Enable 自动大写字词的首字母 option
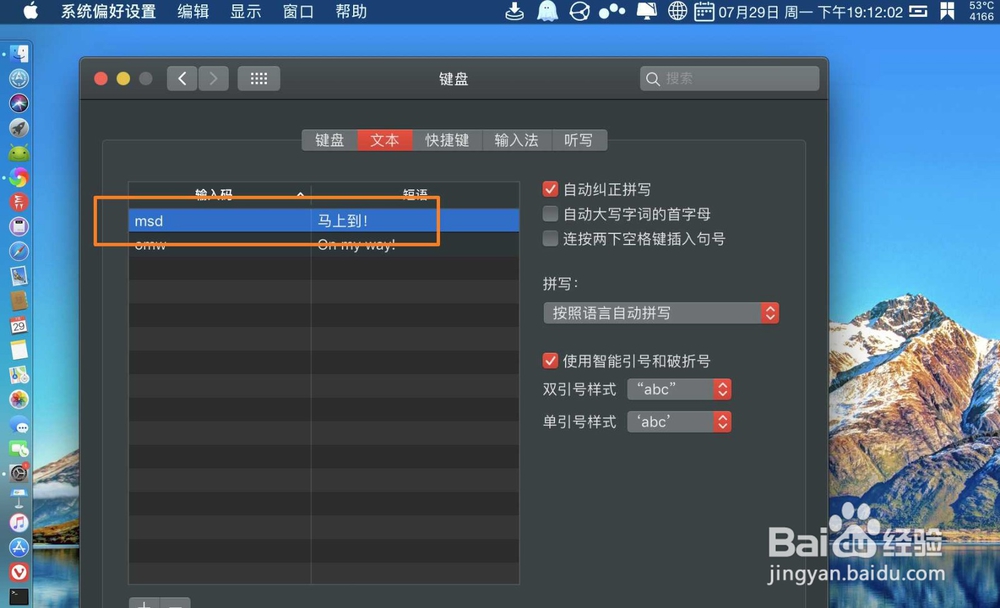The width and height of the screenshot is (1000, 608). point(550,213)
